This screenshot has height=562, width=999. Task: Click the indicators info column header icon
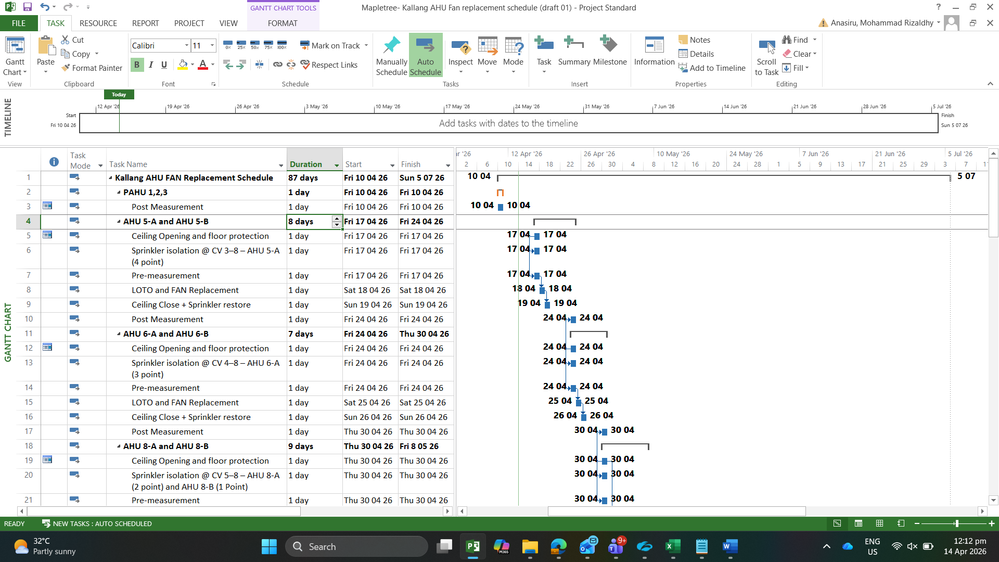click(54, 162)
